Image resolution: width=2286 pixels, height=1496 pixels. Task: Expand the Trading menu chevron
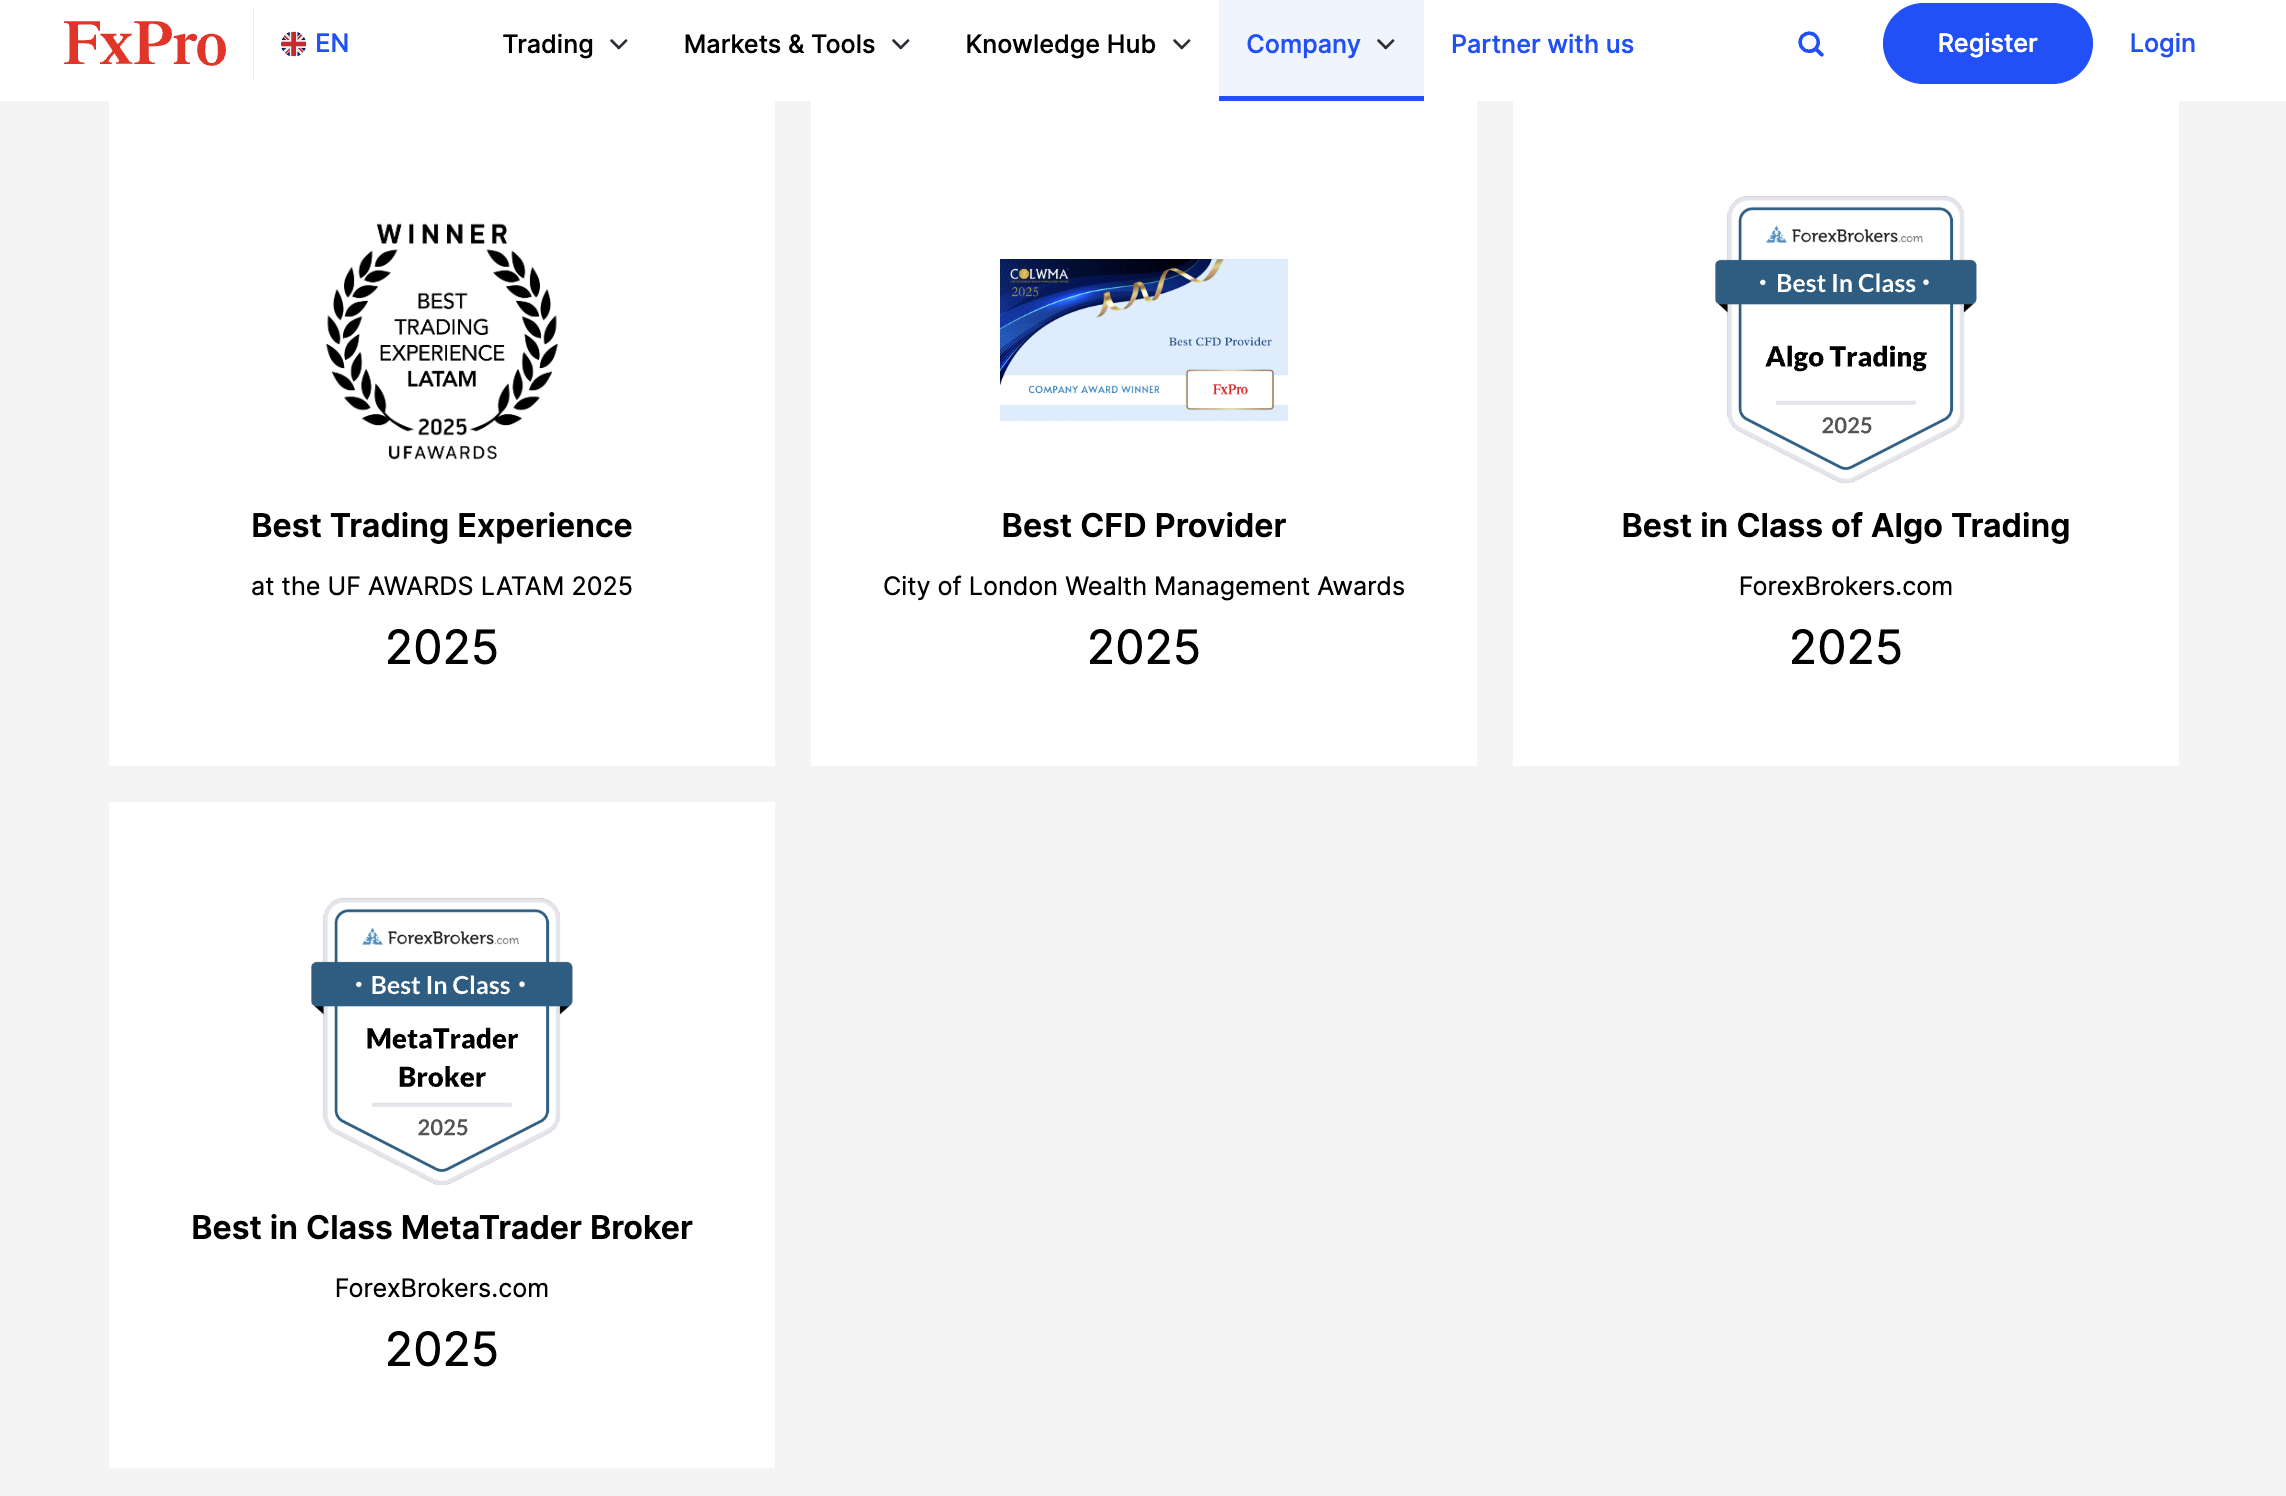(619, 45)
